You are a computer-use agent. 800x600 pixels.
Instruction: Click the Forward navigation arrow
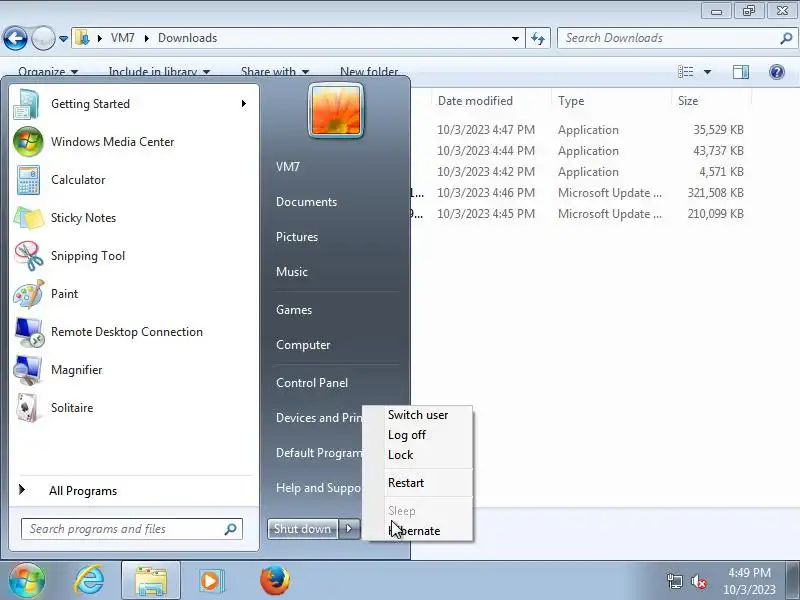[x=43, y=38]
